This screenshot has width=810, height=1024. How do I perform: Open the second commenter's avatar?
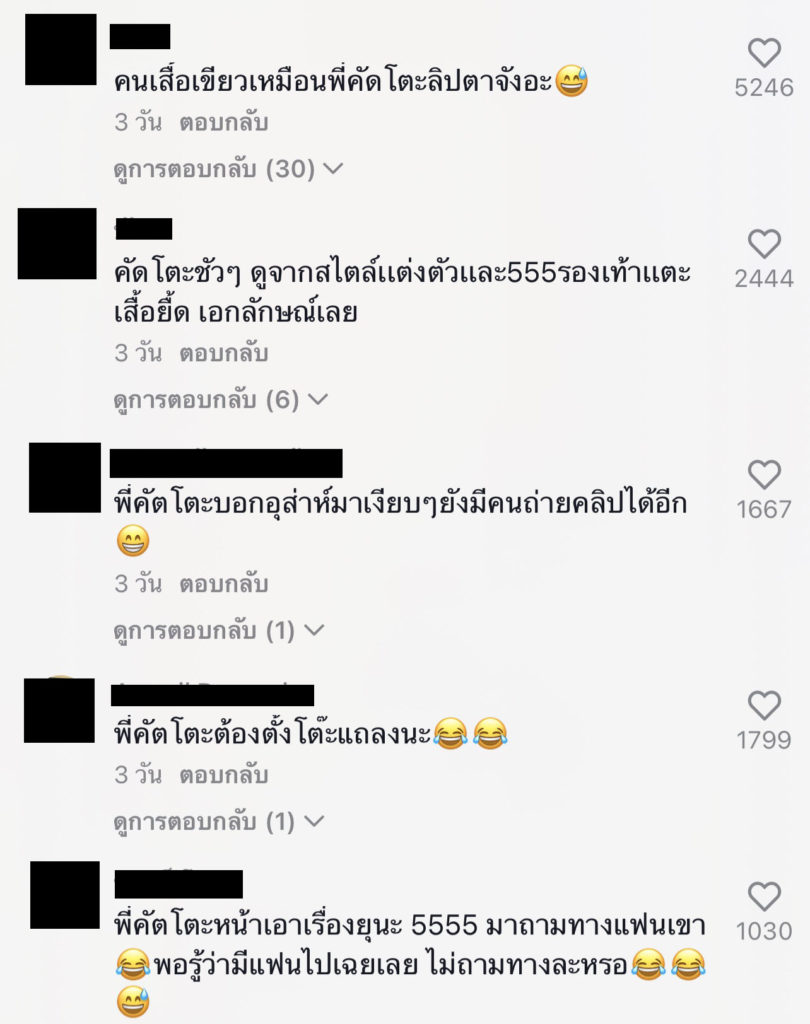point(57,244)
